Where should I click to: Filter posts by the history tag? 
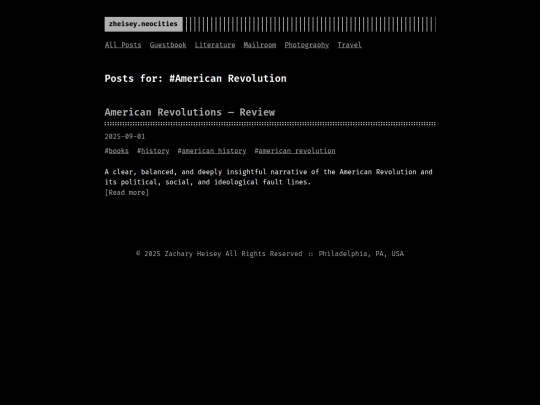(x=155, y=151)
